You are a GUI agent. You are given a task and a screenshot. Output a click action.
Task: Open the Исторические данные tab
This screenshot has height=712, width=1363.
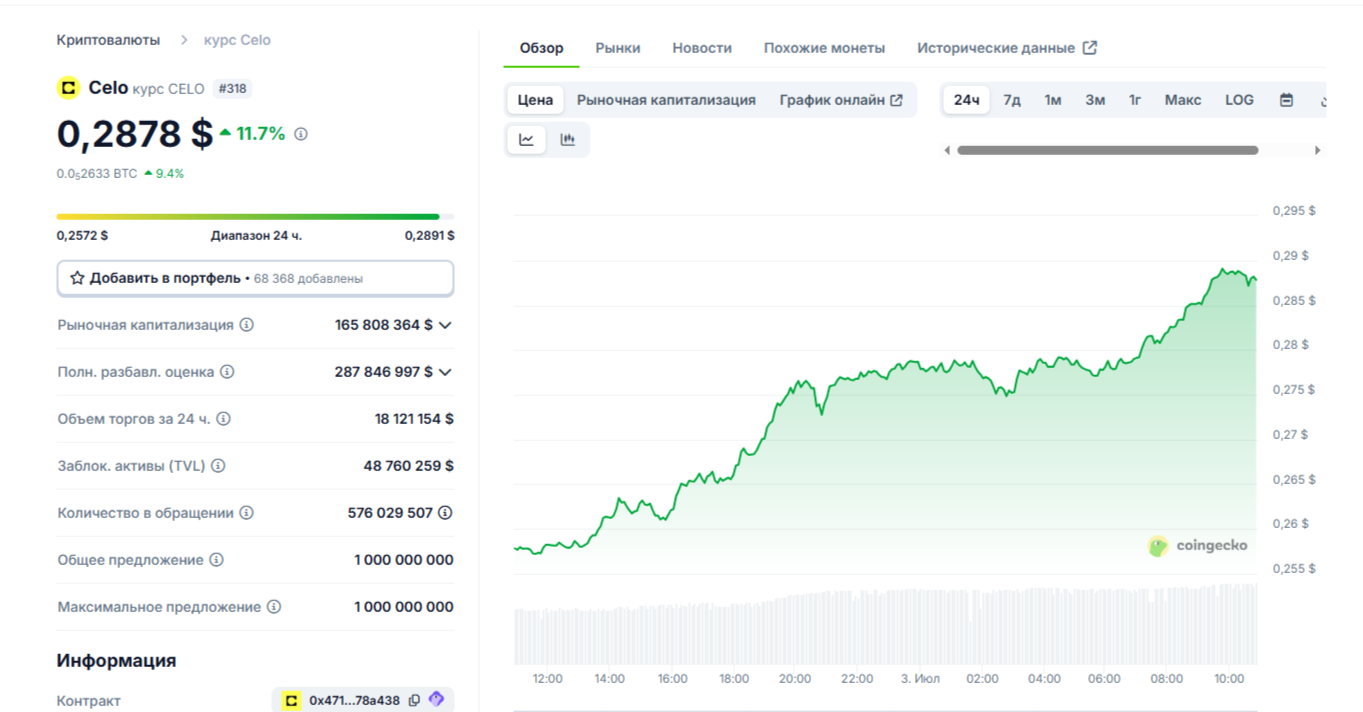pos(1007,48)
